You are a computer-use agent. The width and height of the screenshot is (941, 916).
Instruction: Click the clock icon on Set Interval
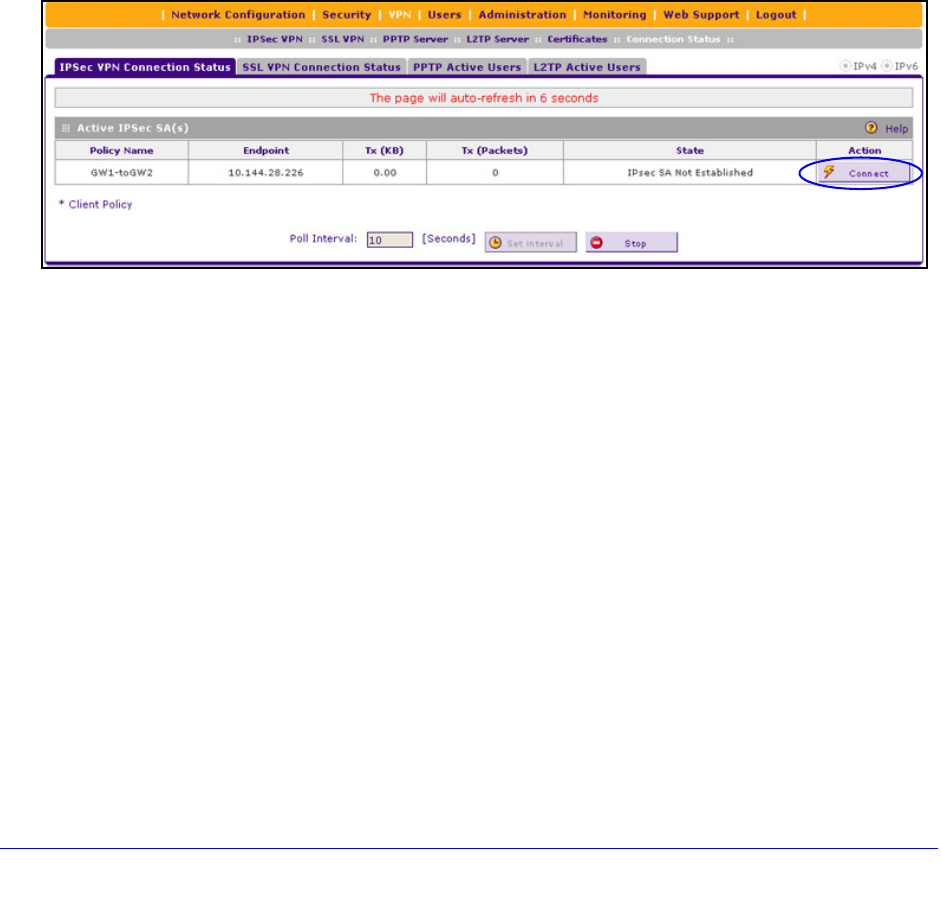click(x=495, y=243)
